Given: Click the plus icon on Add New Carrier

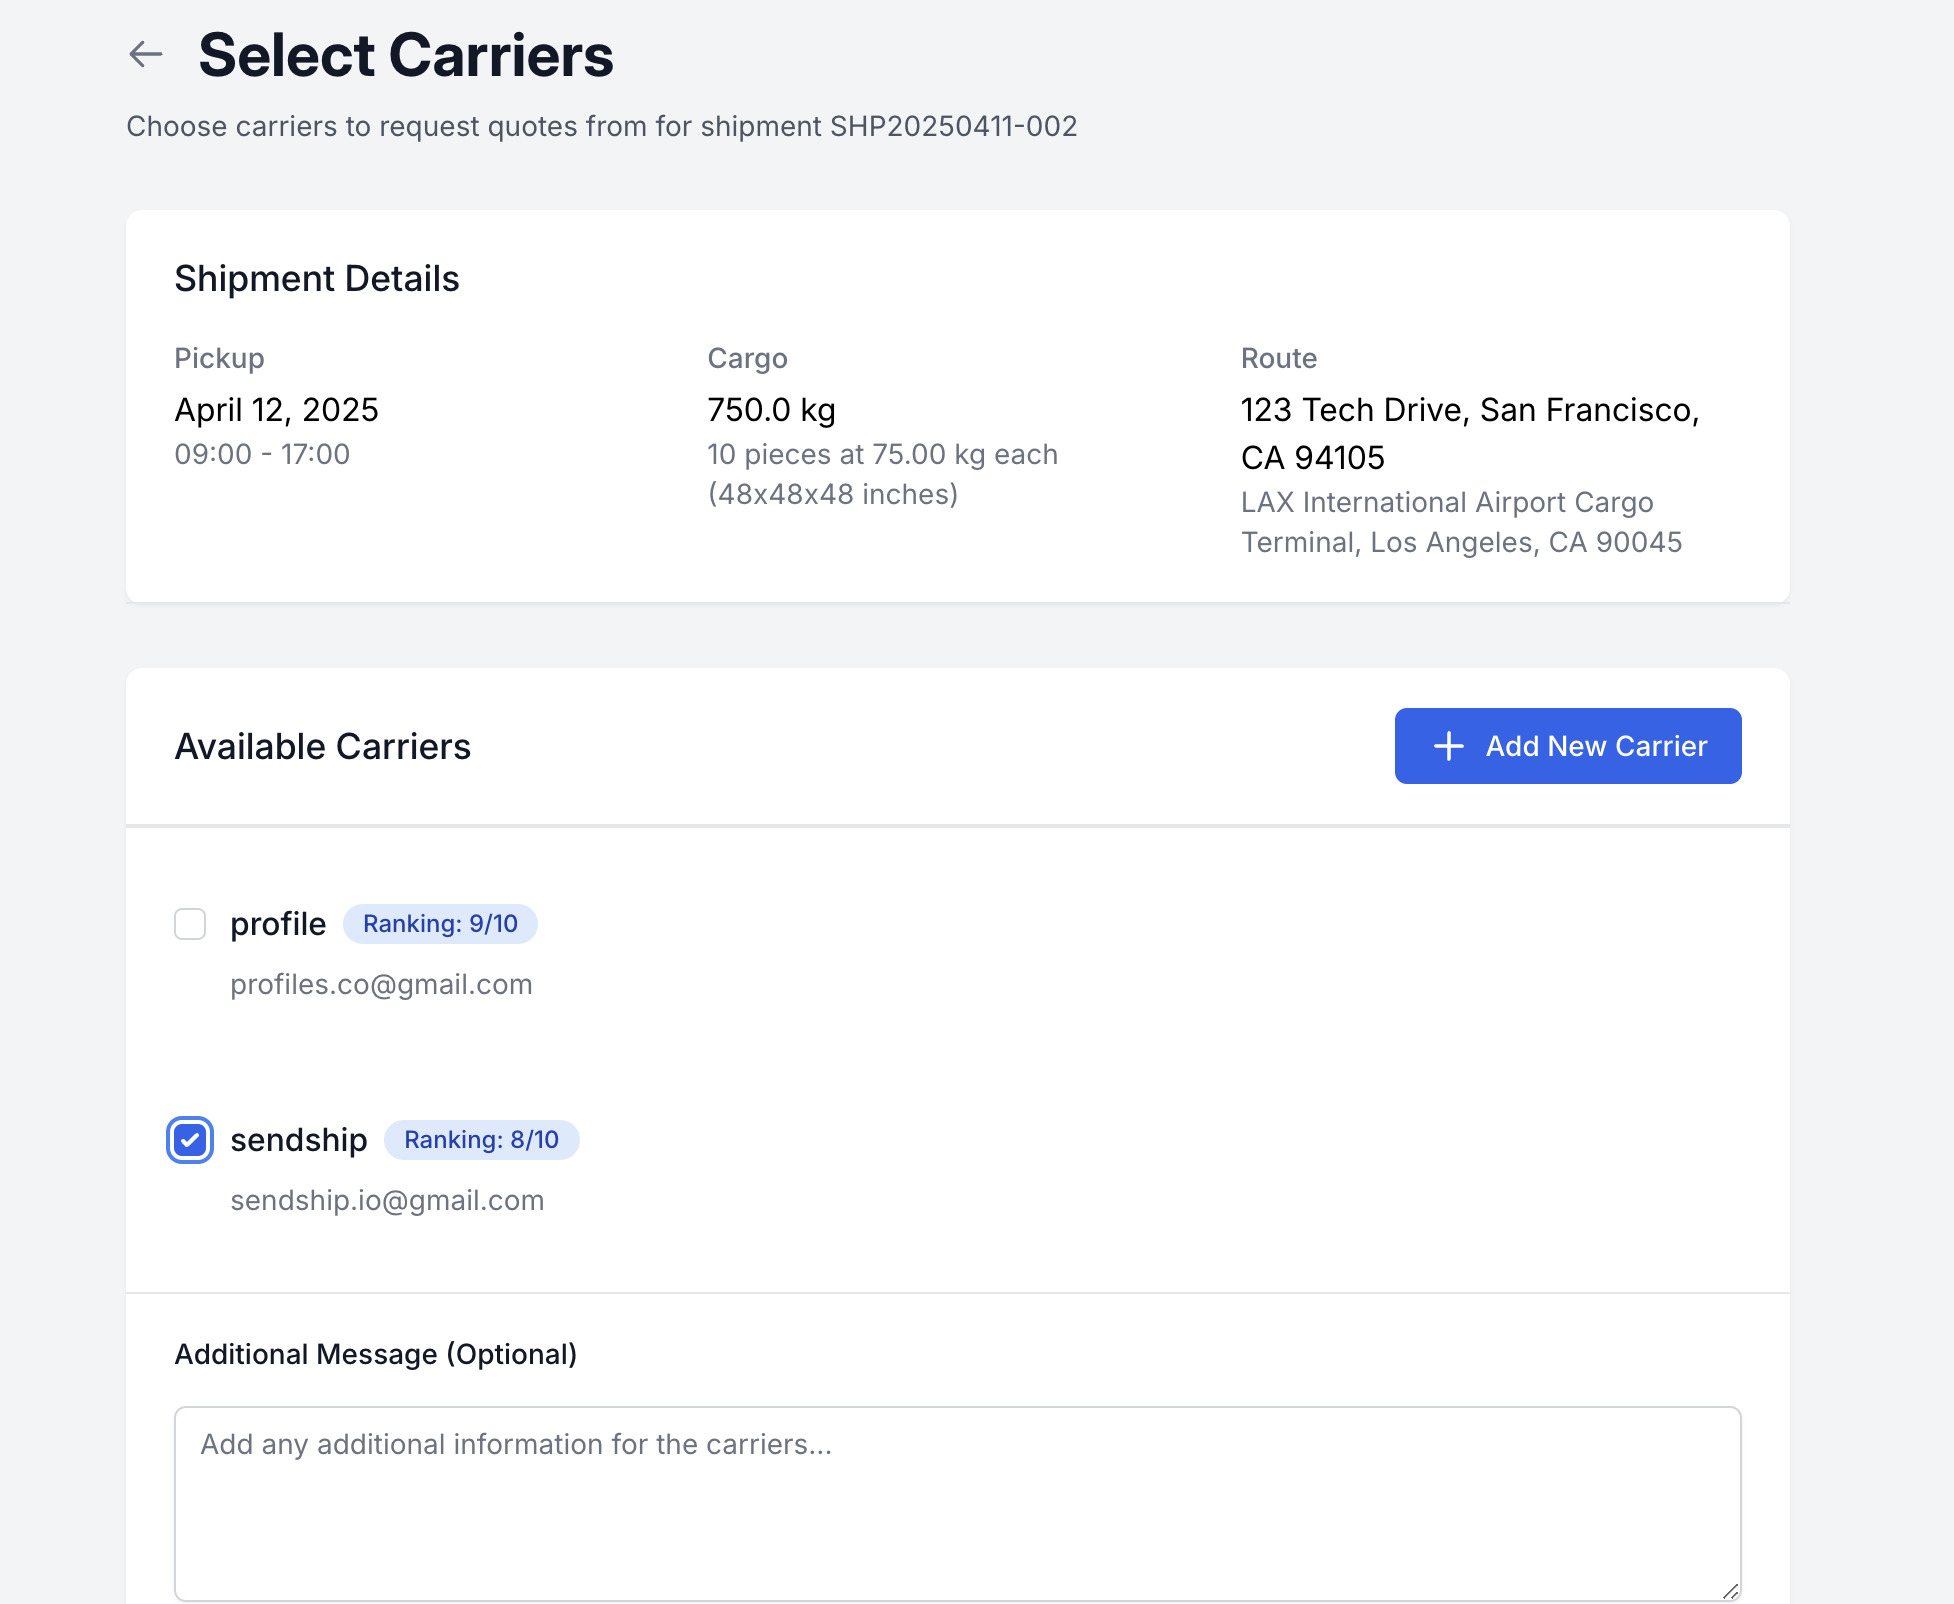Looking at the screenshot, I should [1448, 746].
